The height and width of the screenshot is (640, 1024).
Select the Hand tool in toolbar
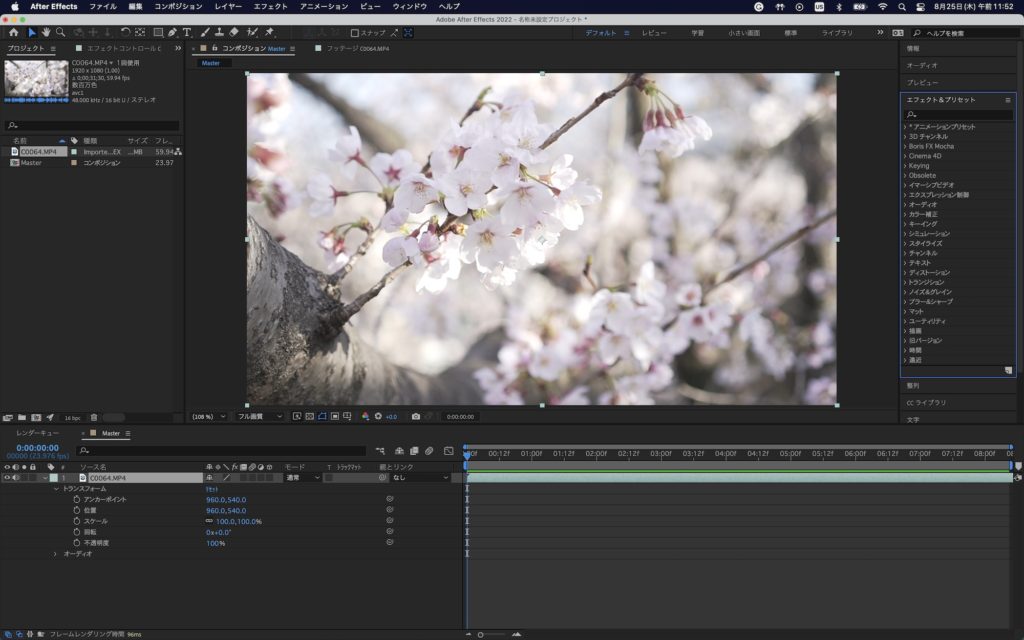46,32
